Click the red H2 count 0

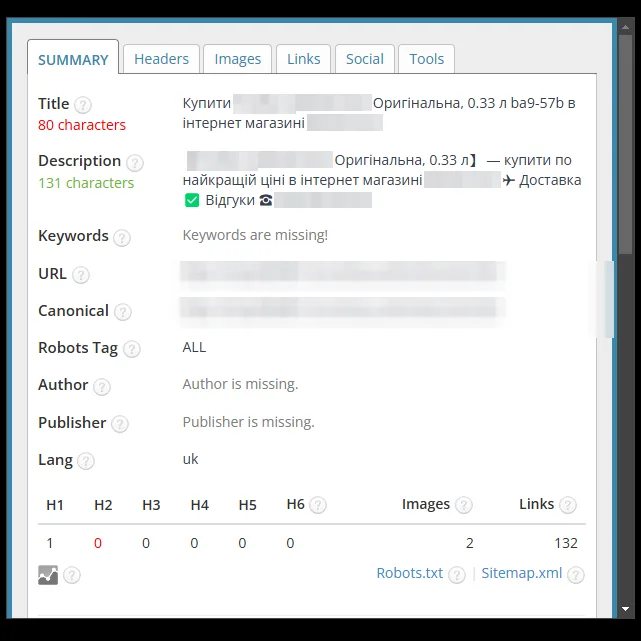pyautogui.click(x=98, y=543)
